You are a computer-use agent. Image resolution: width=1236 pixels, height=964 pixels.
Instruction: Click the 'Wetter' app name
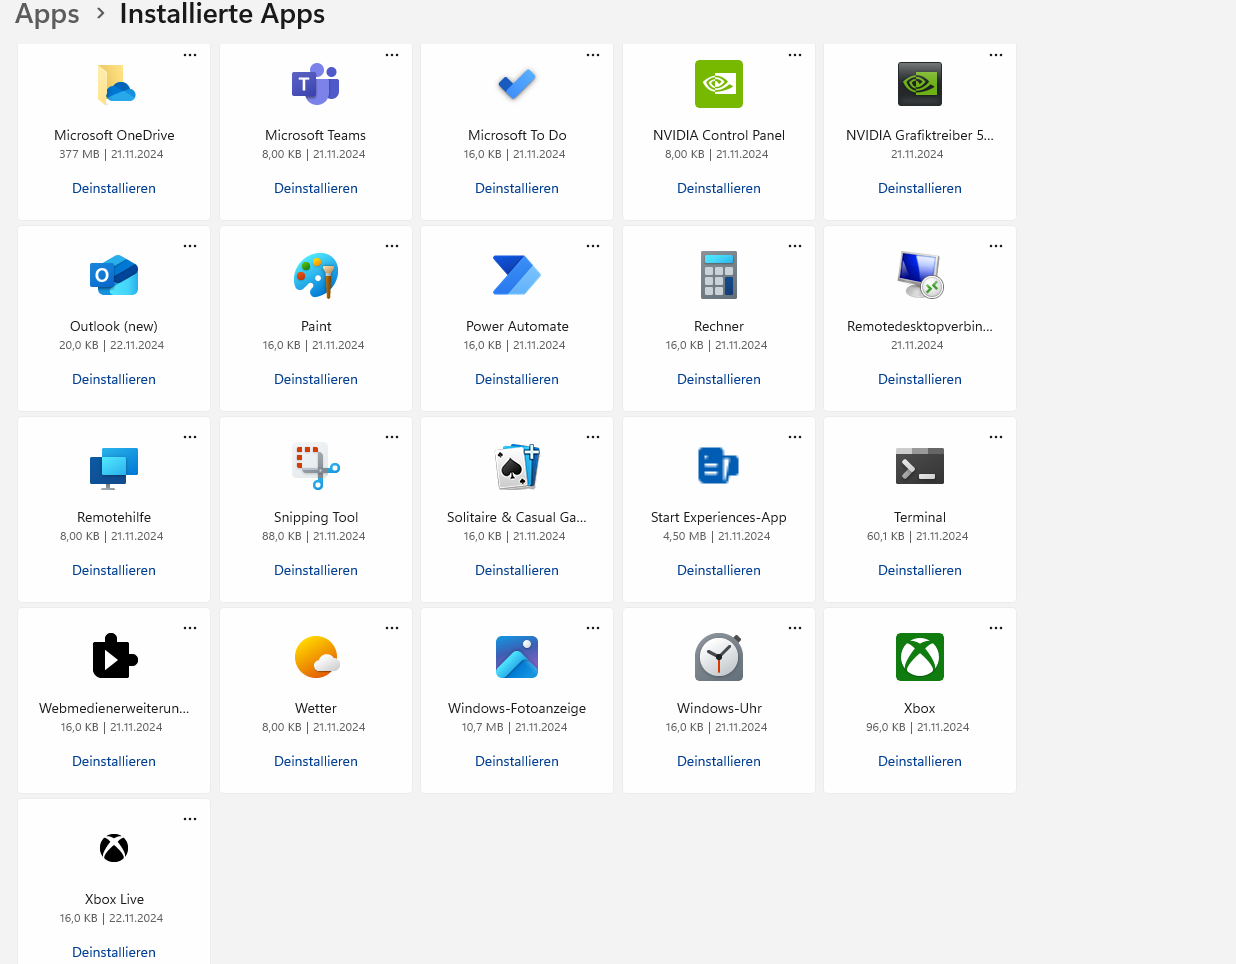tap(316, 708)
